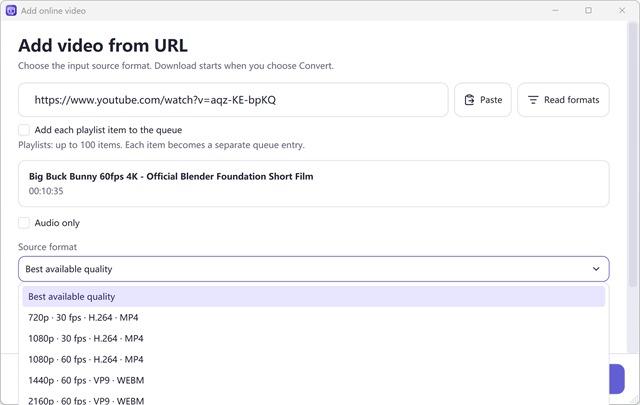This screenshot has width=640, height=405.
Task: Click the 00:10:35 duration text
Action: point(46,191)
